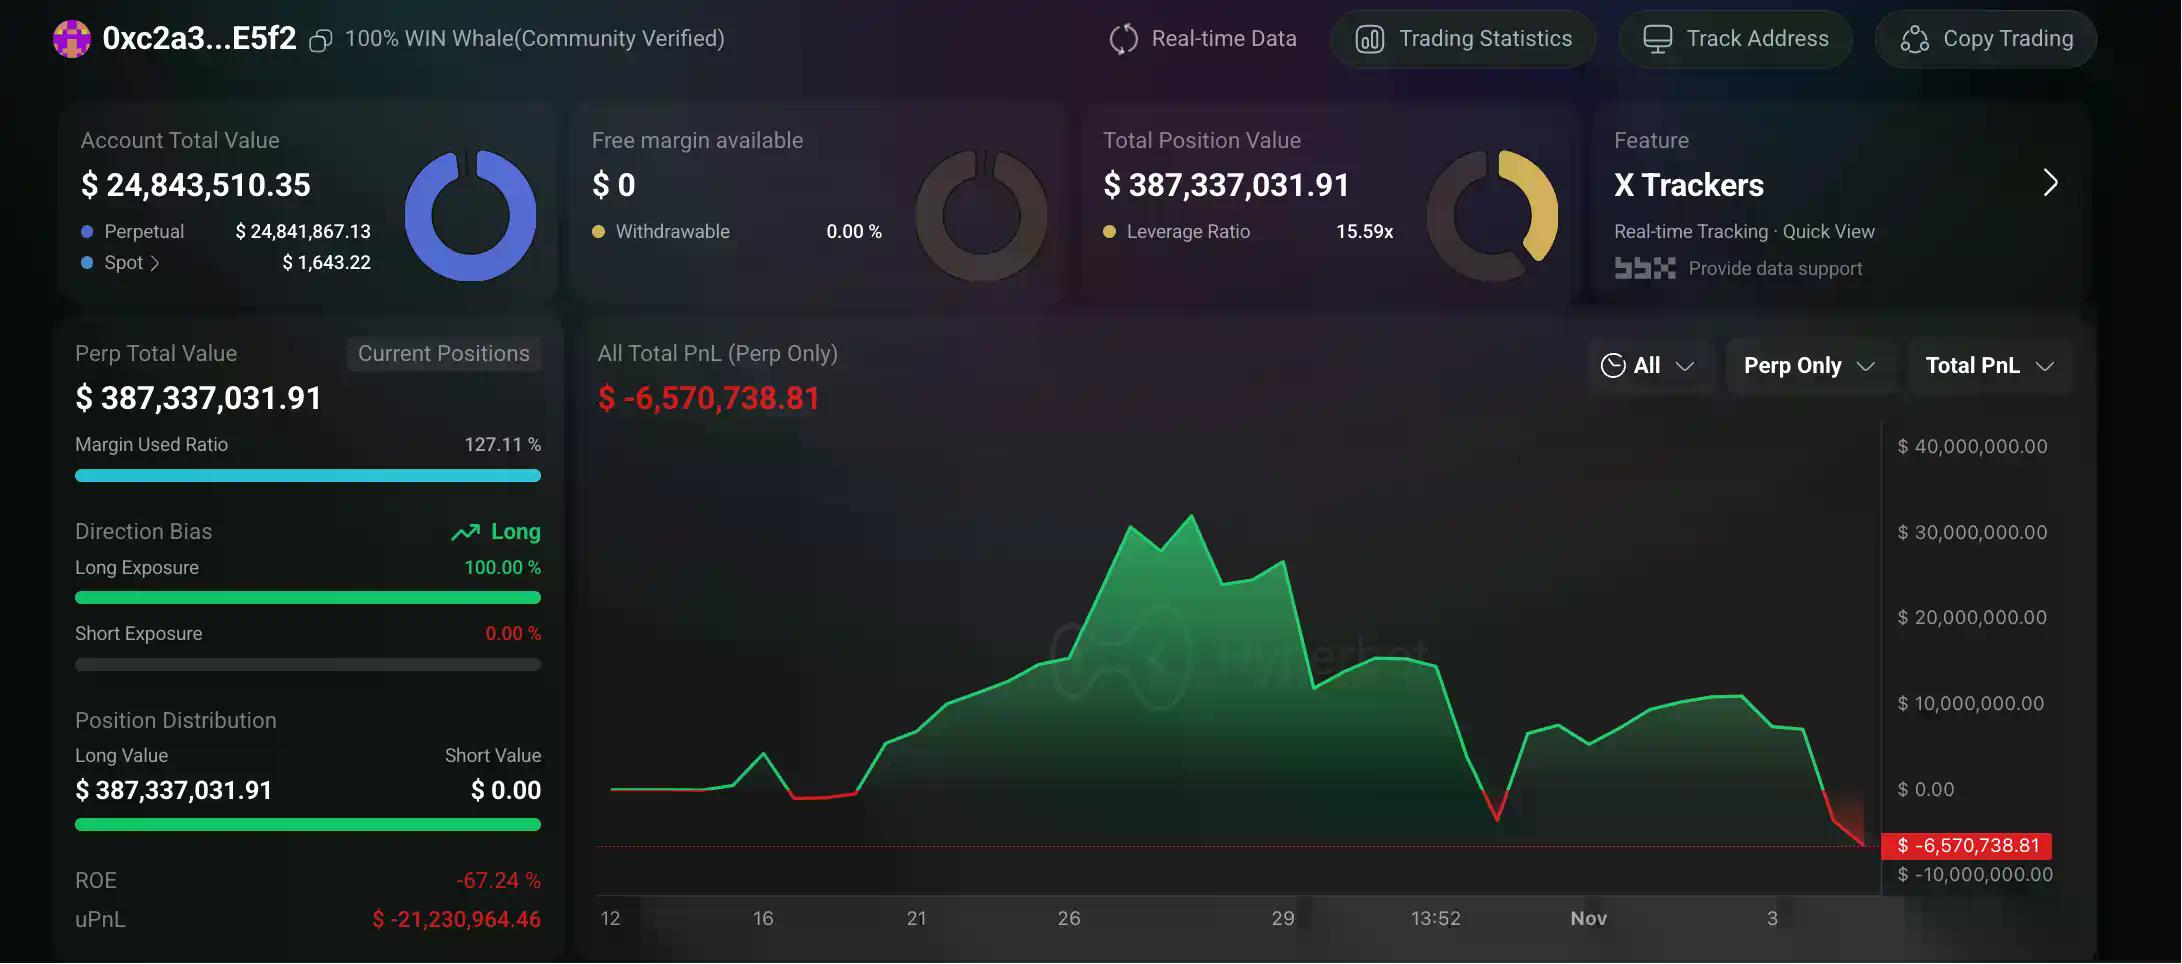Viewport: 2182px width, 964px height.
Task: Click the Trading Statistics chart icon
Action: coord(1369,39)
